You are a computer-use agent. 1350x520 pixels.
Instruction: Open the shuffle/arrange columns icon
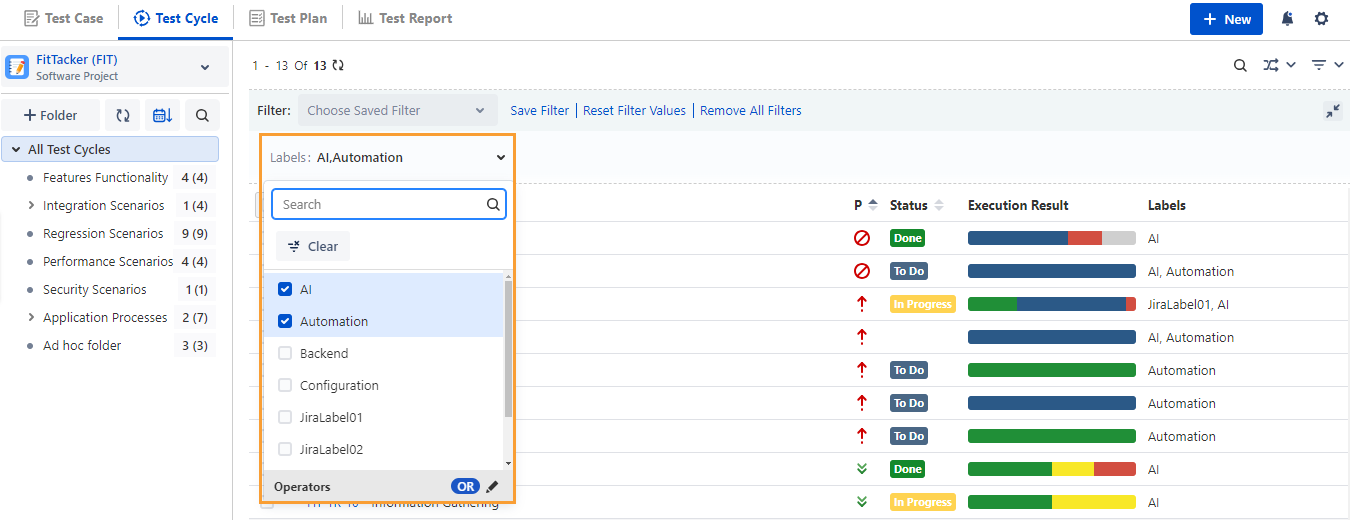[1271, 65]
